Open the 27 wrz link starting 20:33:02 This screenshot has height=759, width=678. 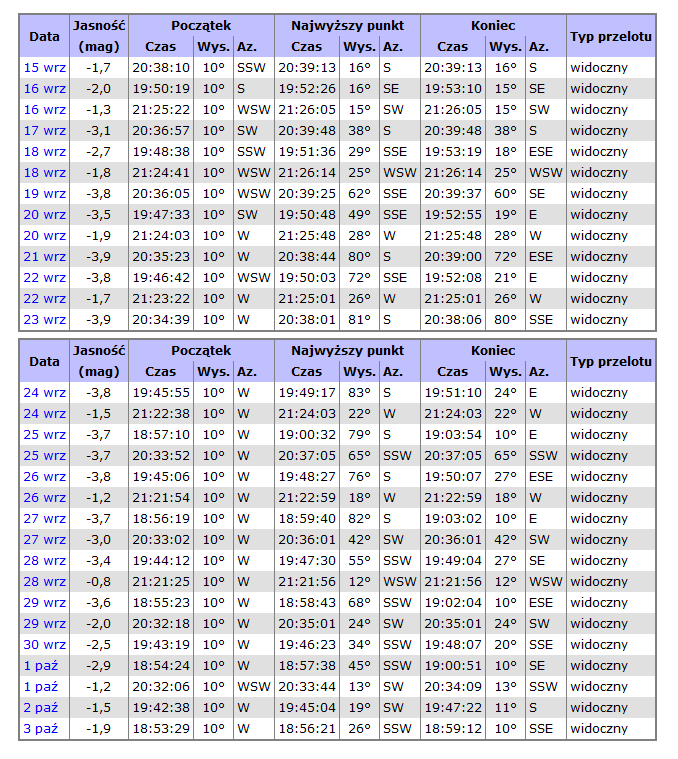[45, 540]
